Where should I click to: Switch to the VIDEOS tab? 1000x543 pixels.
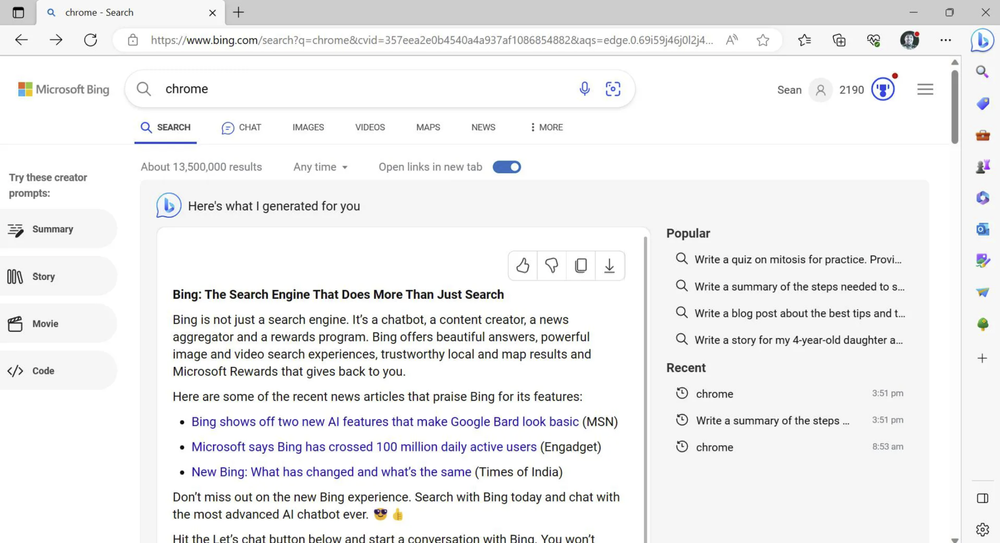[370, 128]
